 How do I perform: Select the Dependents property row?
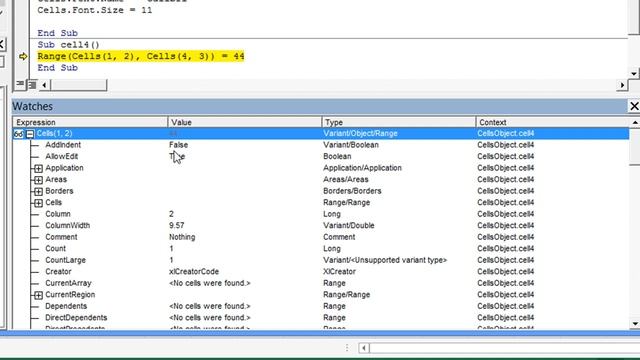[x=321, y=306]
